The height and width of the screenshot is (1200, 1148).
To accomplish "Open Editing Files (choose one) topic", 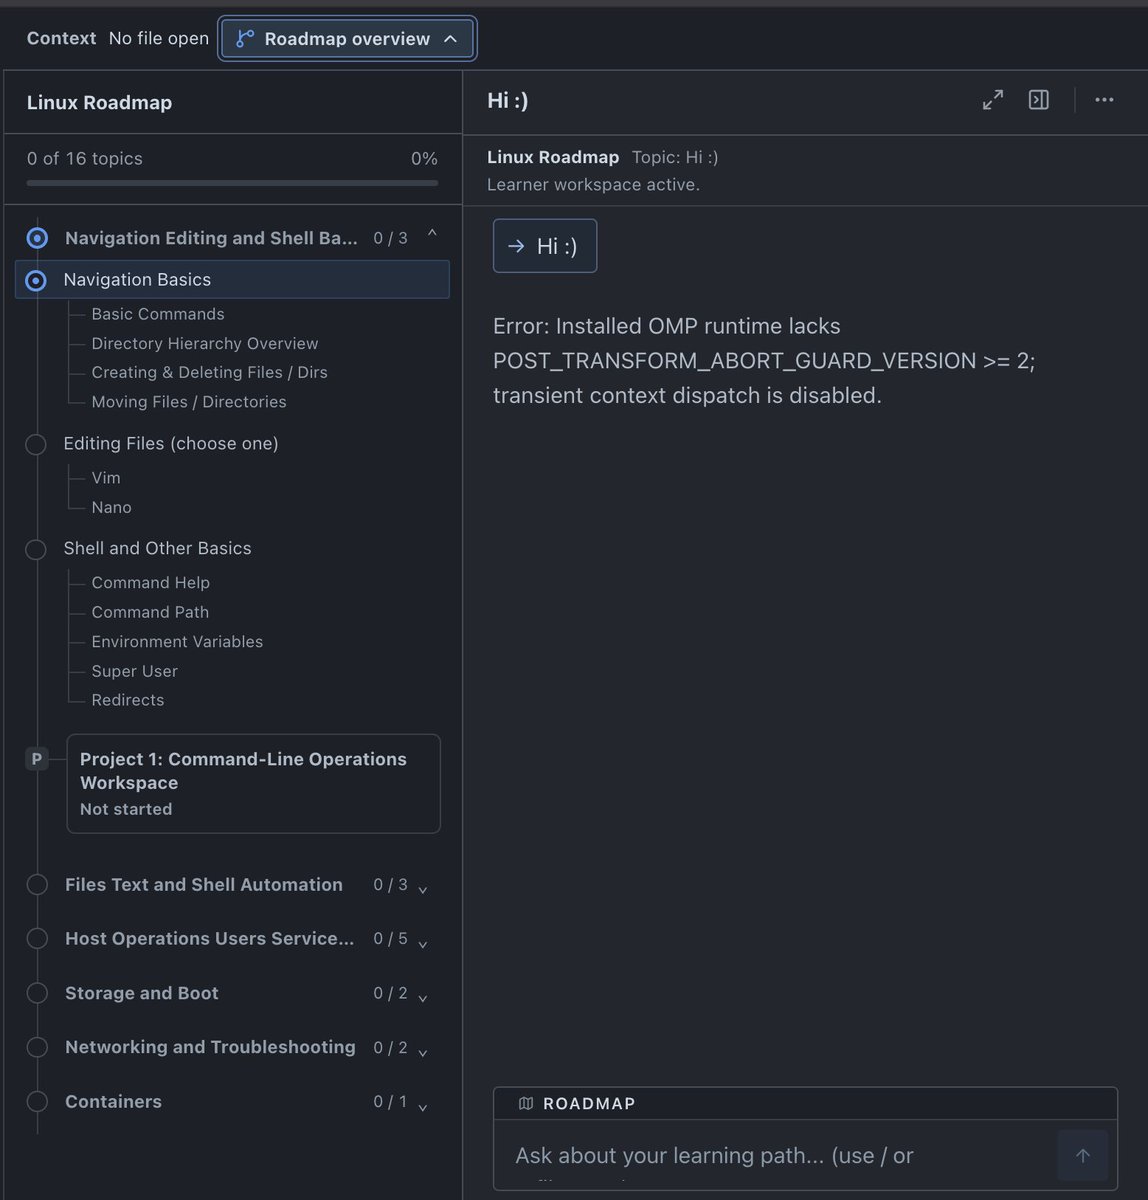I will (171, 443).
